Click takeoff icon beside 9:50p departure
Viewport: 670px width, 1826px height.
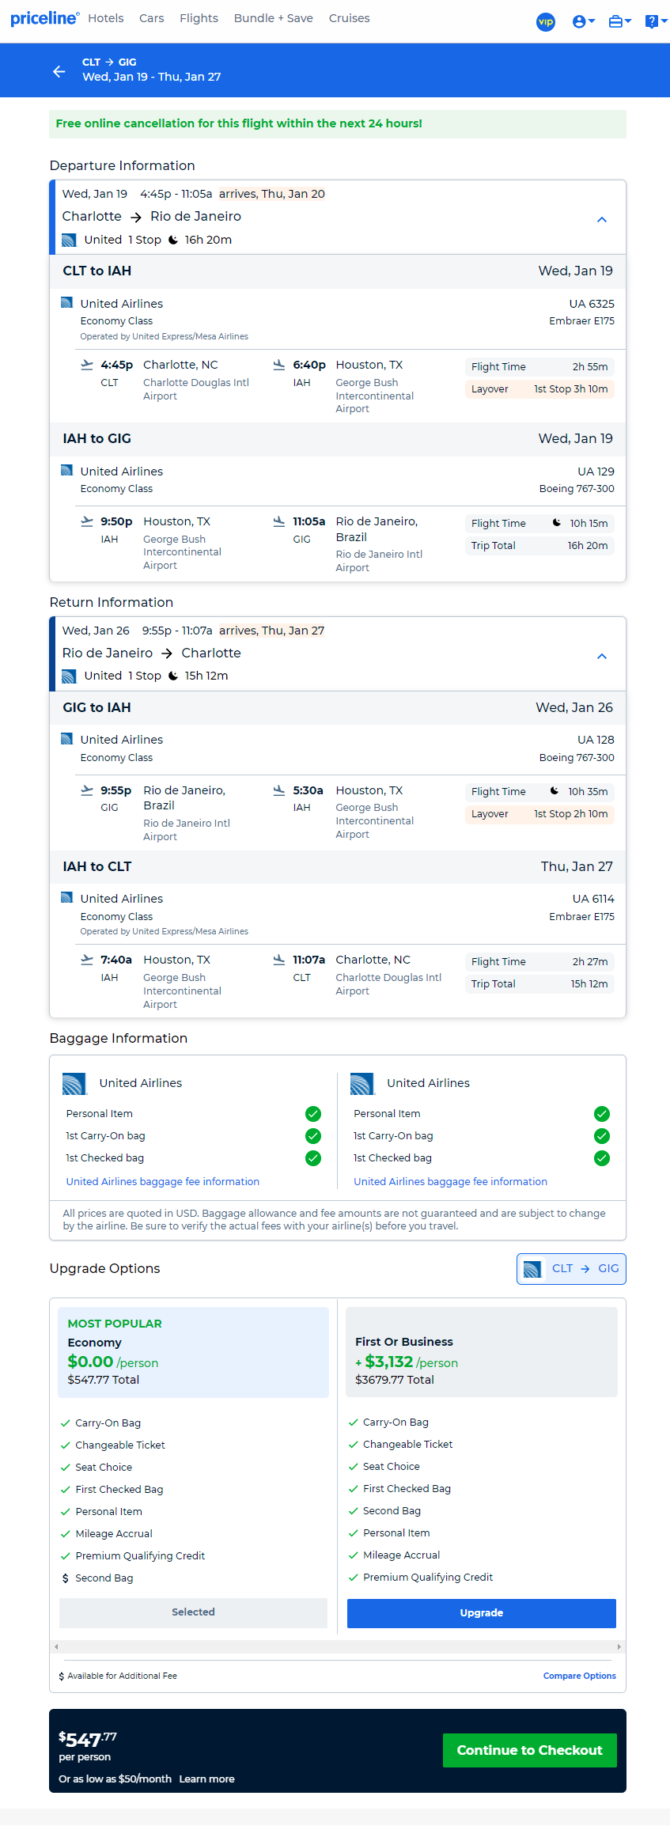pyautogui.click(x=87, y=521)
